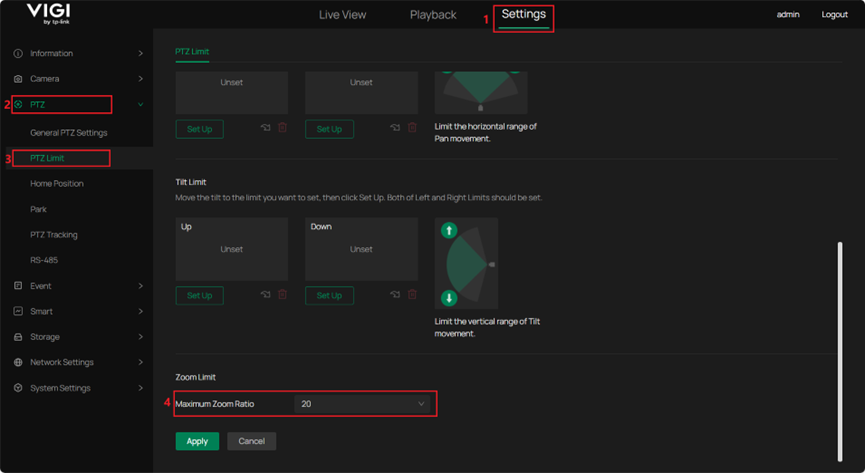This screenshot has height=473, width=865.
Task: Click the Tilt Limit heading text
Action: (191, 182)
